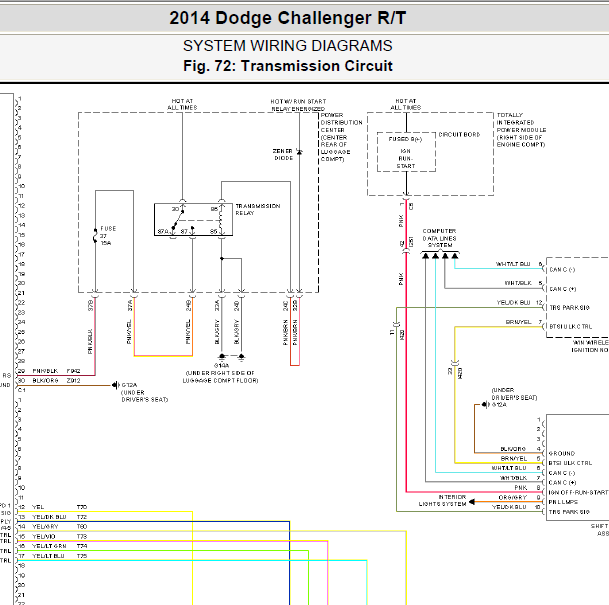
Task: Click the Fuse 37 symbol
Action: point(95,236)
